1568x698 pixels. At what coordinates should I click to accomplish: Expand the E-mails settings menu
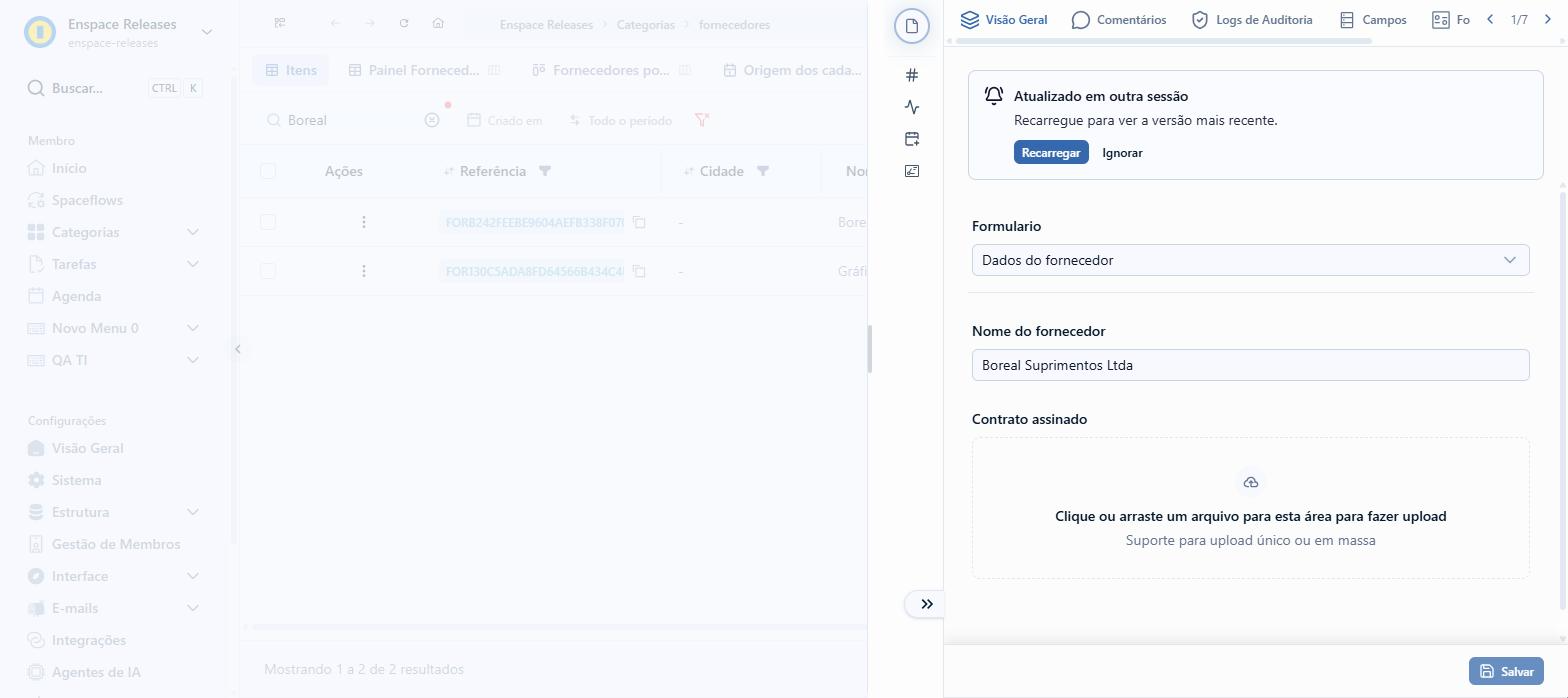tap(194, 608)
